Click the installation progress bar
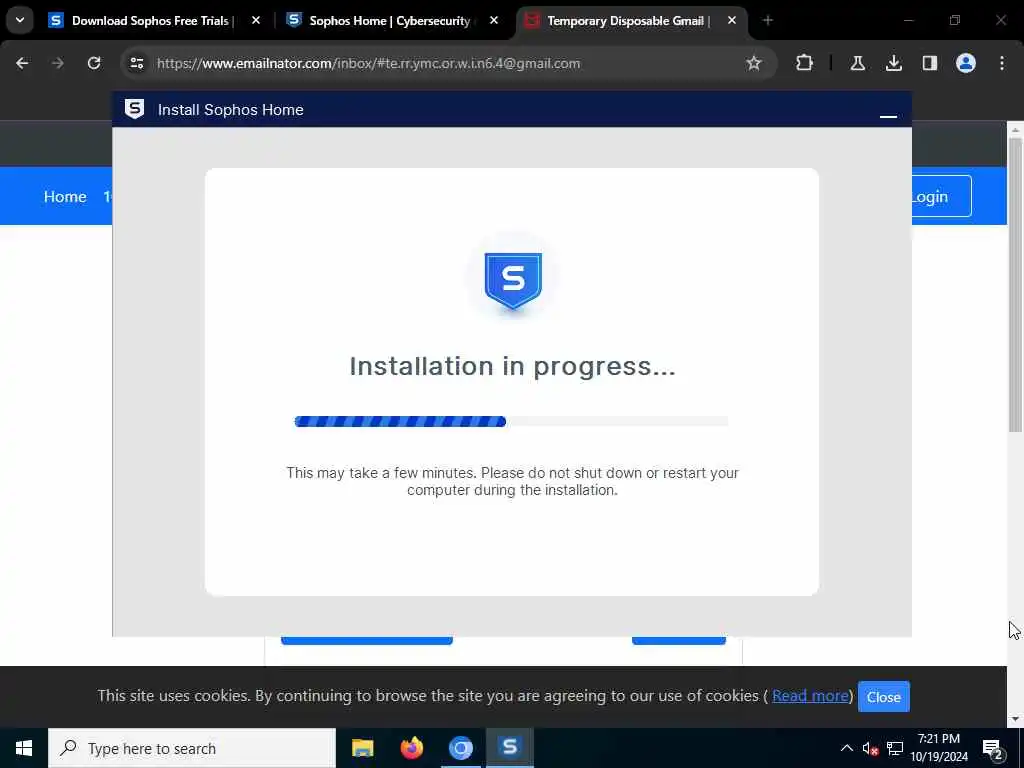The image size is (1024, 768). click(511, 421)
